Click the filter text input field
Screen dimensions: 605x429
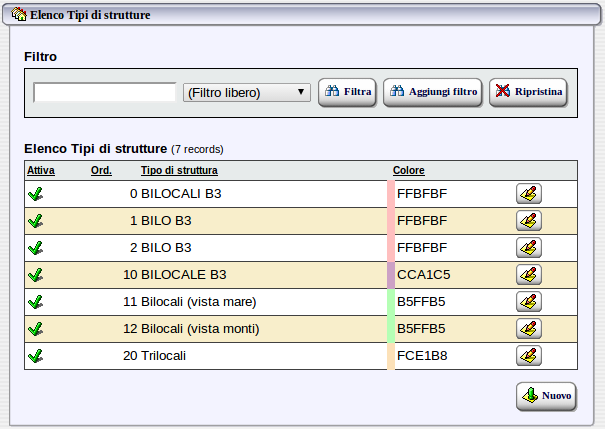point(105,93)
